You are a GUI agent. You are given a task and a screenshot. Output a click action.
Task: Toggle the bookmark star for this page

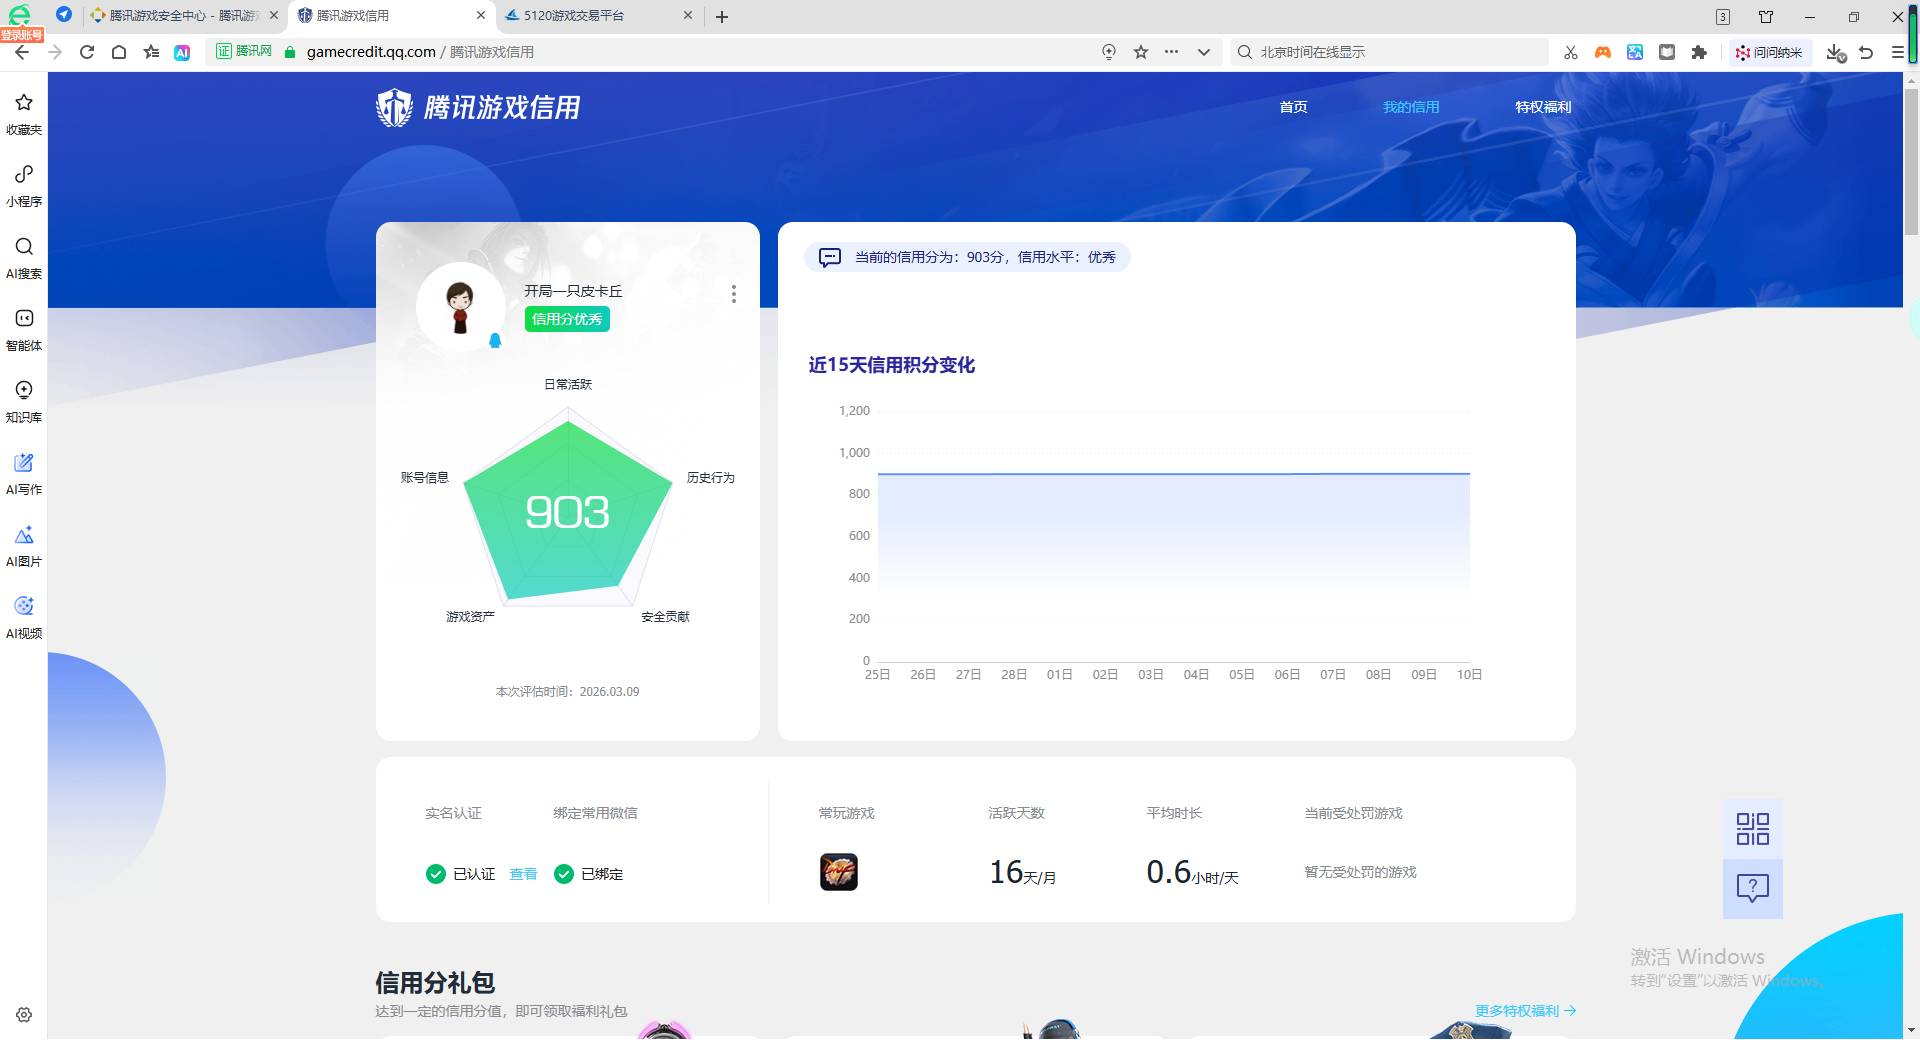(1139, 52)
